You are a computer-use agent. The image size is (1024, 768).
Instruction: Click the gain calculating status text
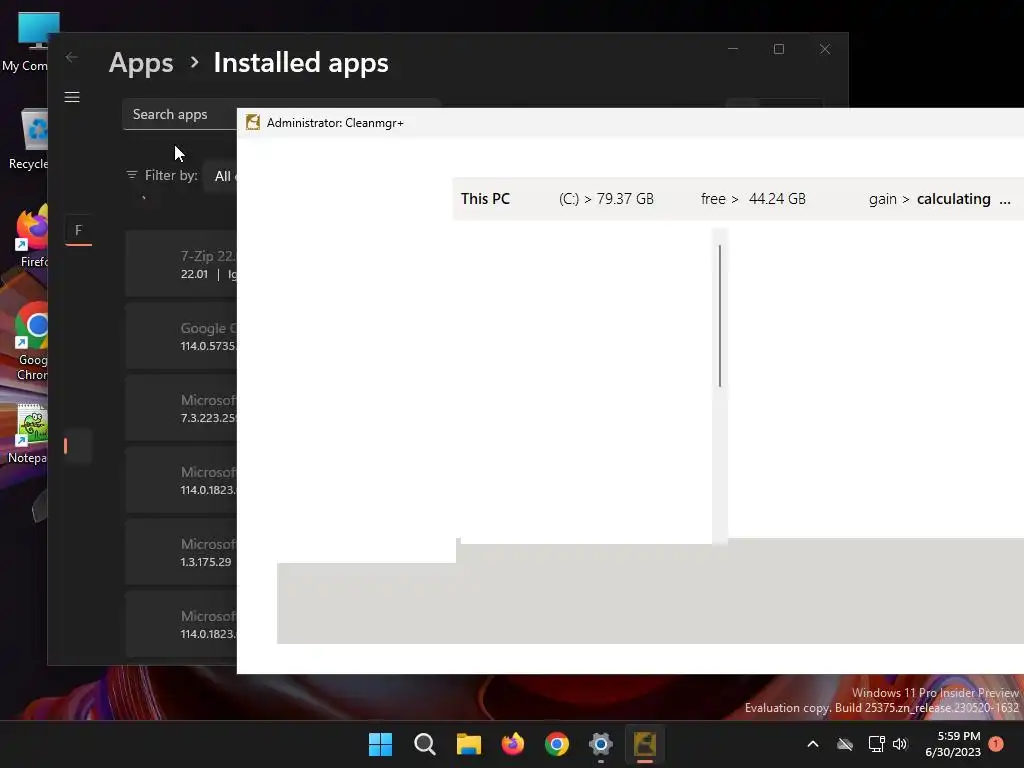(939, 199)
